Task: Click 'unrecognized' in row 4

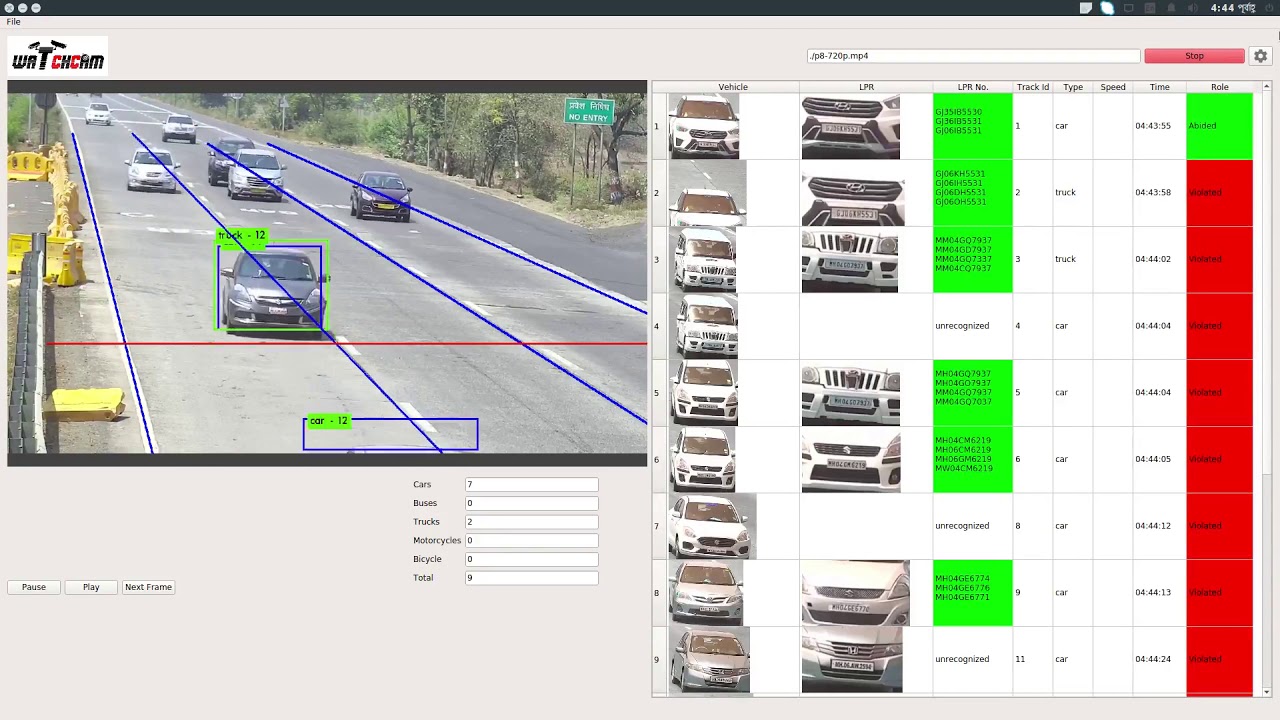Action: [x=962, y=326]
